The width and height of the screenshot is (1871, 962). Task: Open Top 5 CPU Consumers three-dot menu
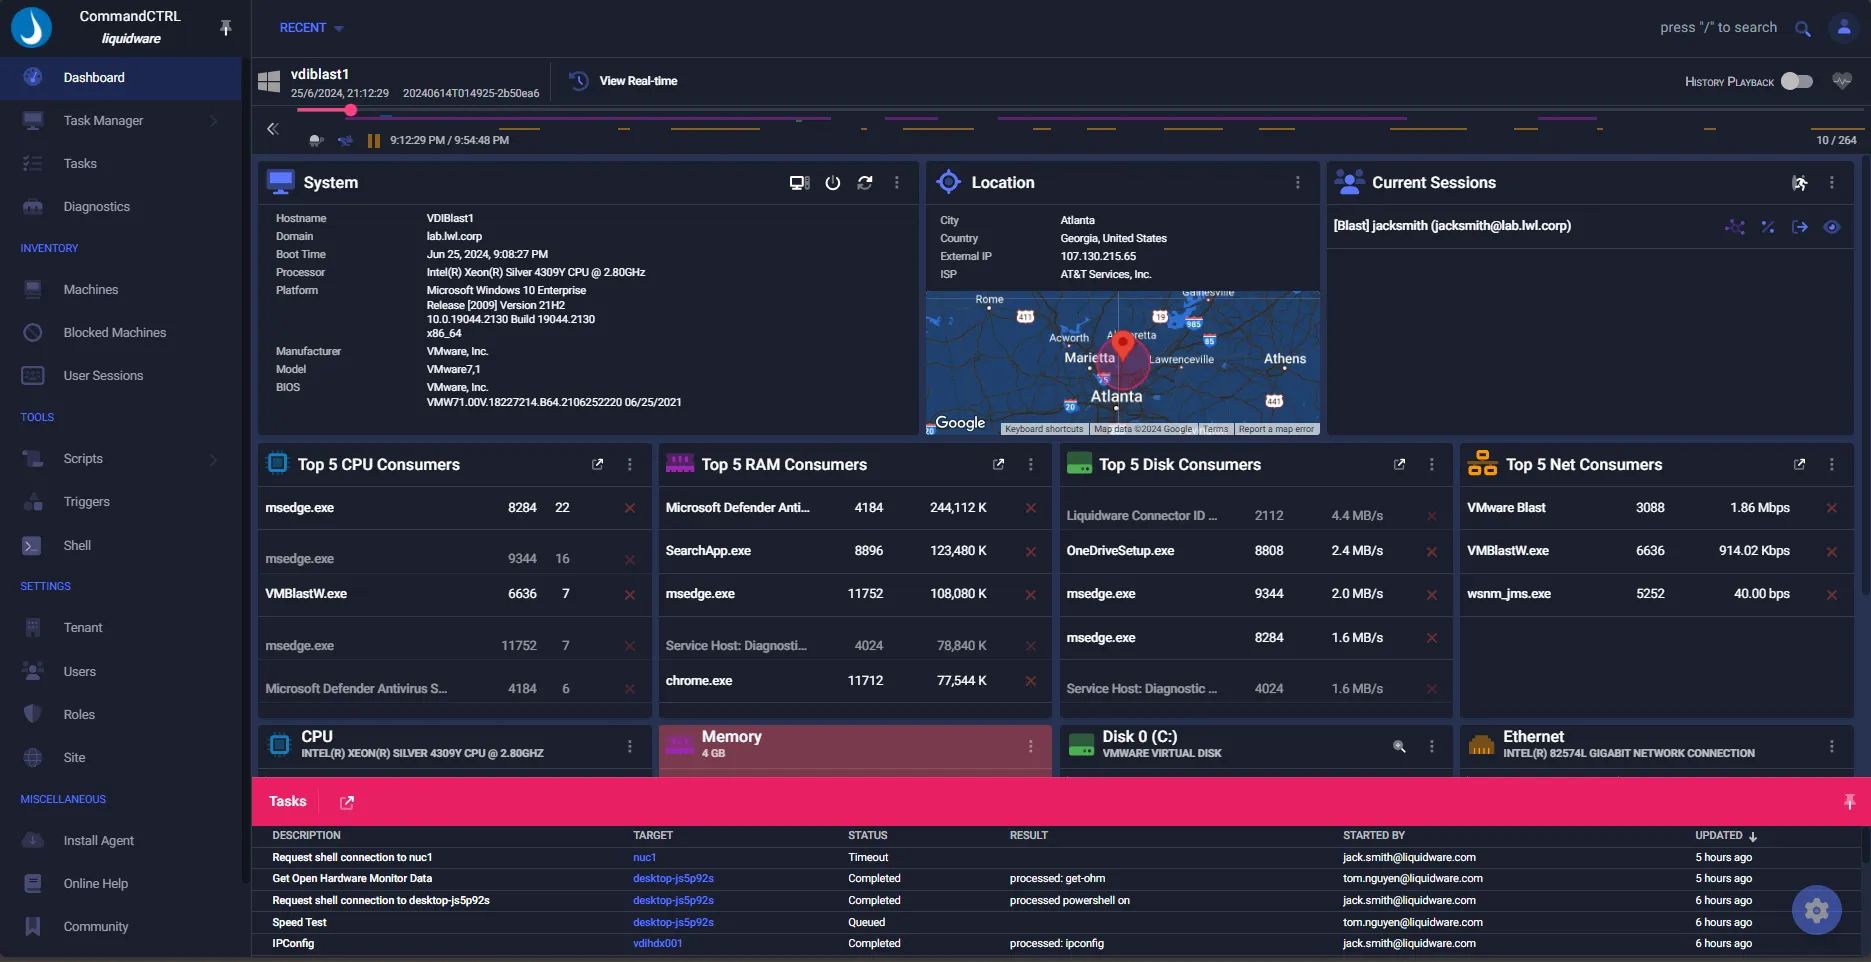pos(629,464)
